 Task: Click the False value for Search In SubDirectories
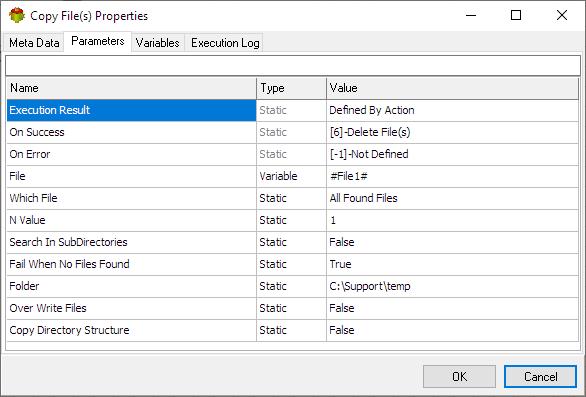tap(453, 242)
